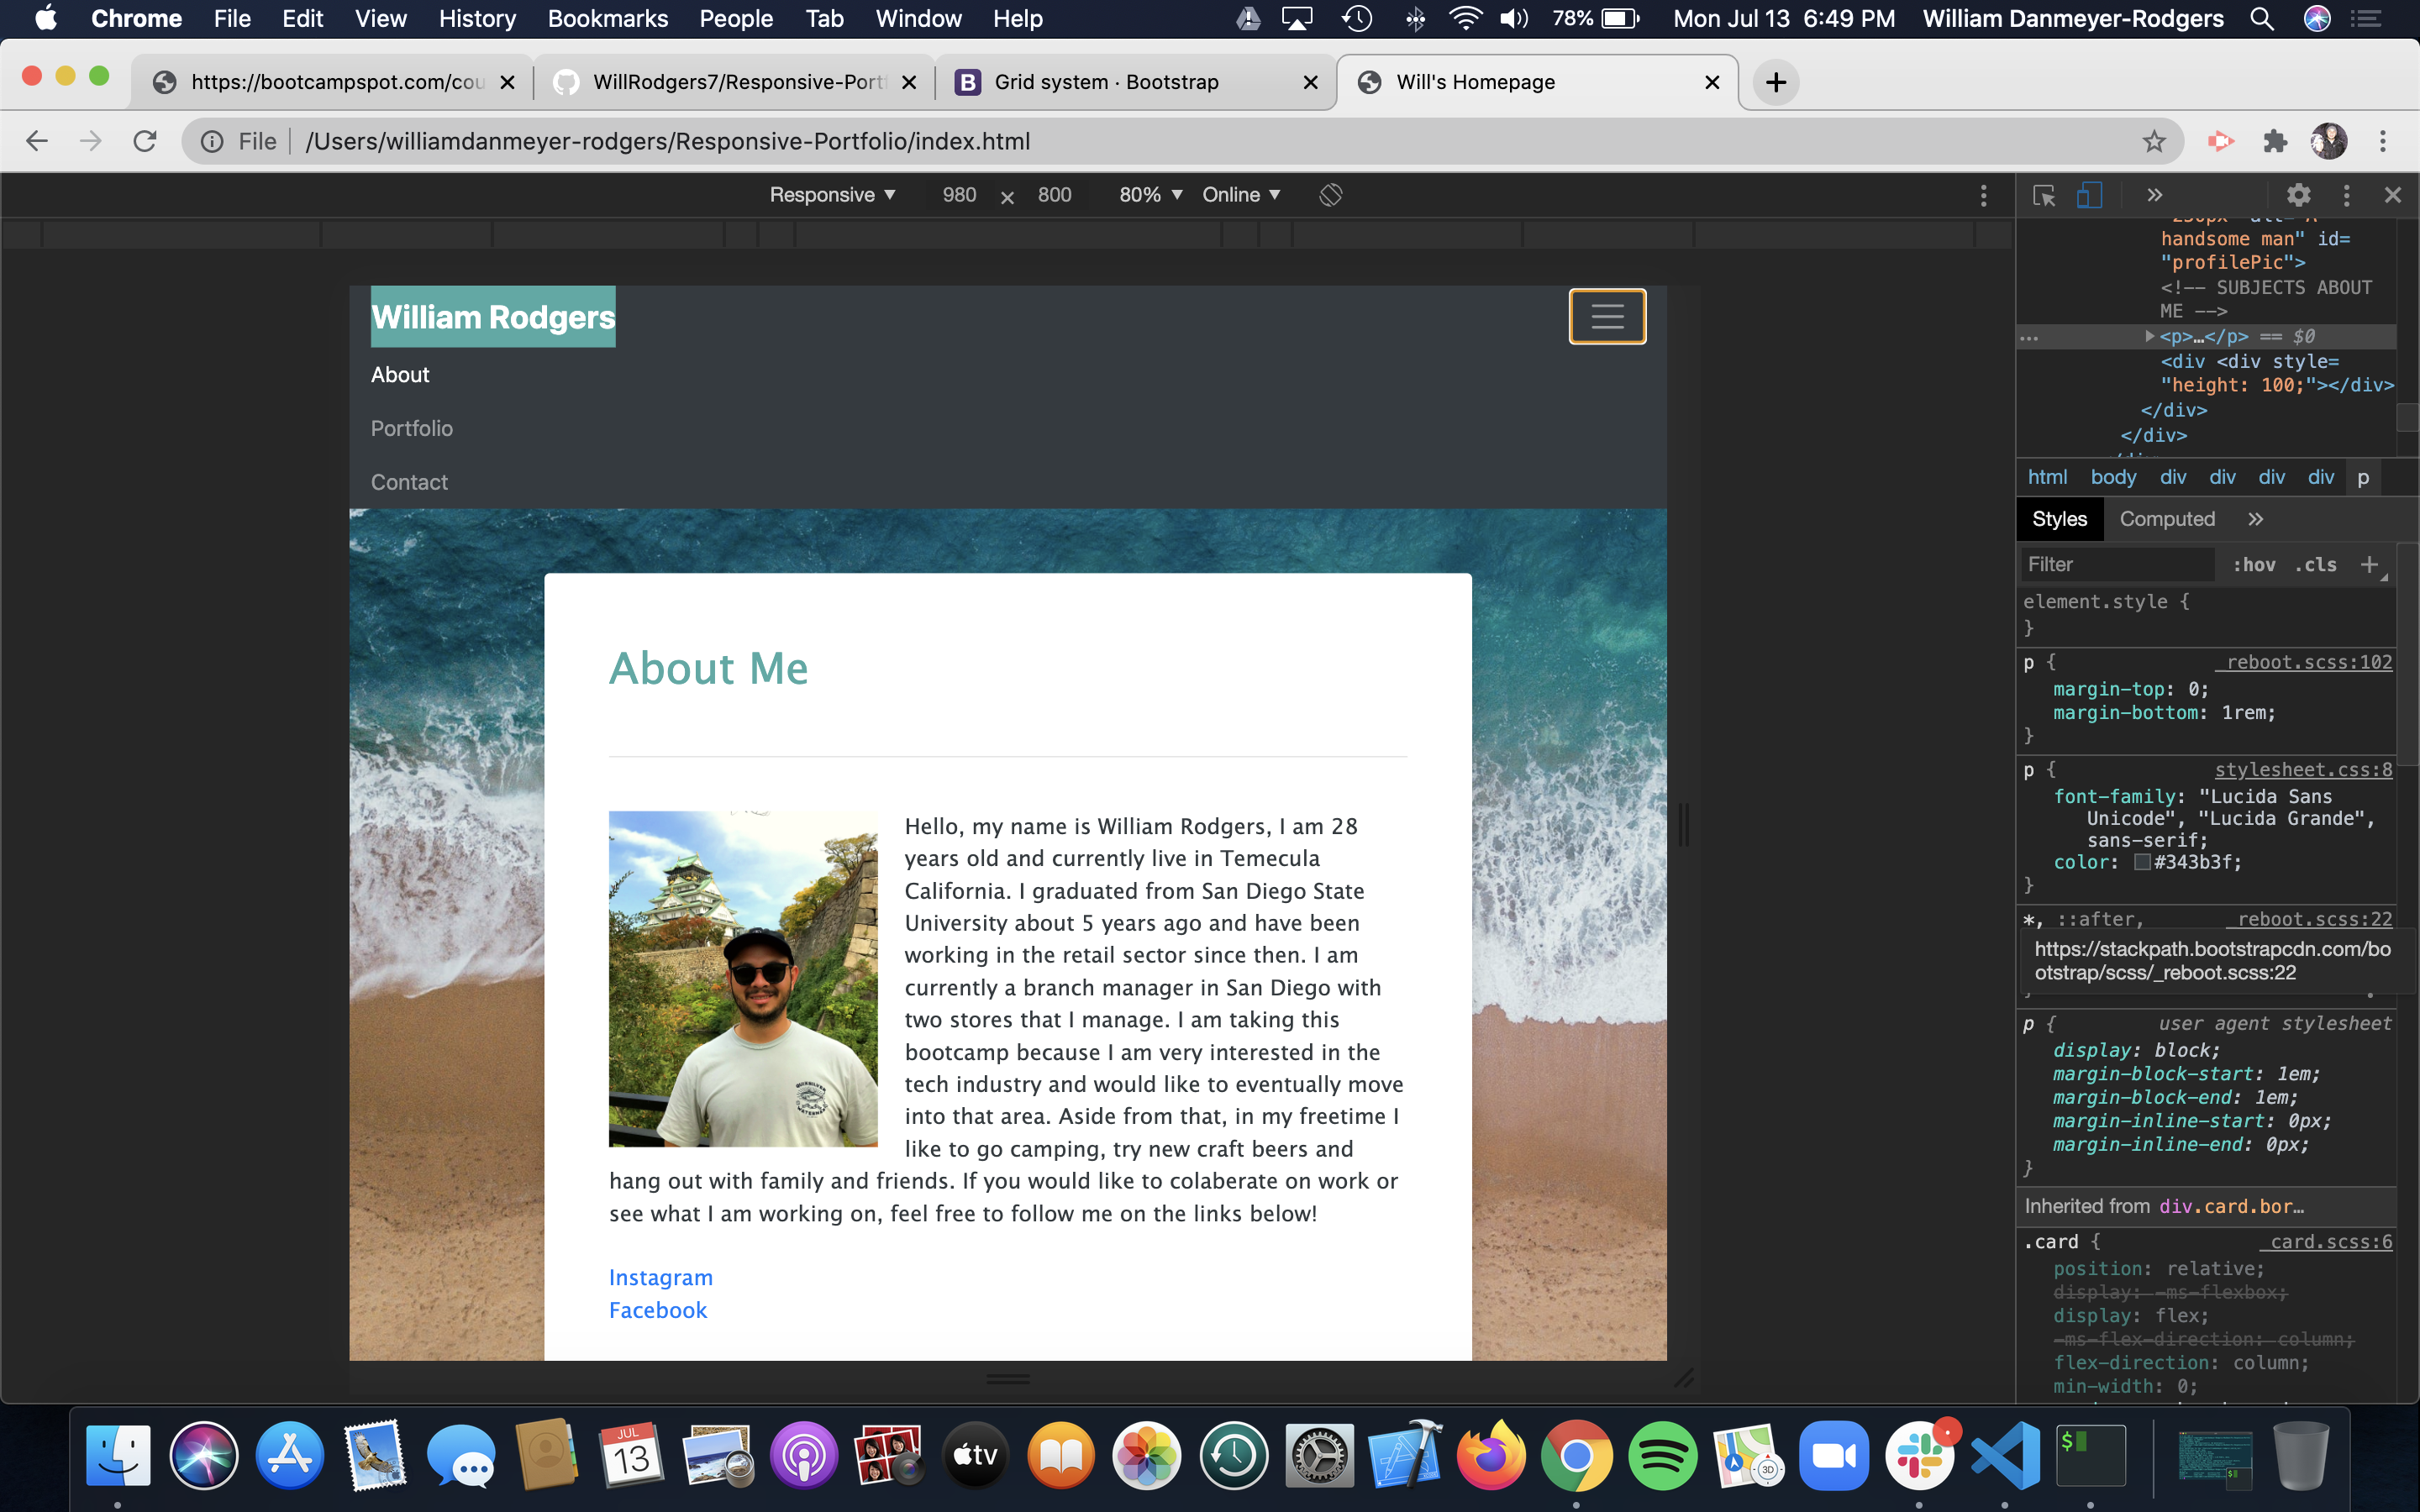
Task: Select body in the DOM breadcrumb
Action: (2113, 477)
